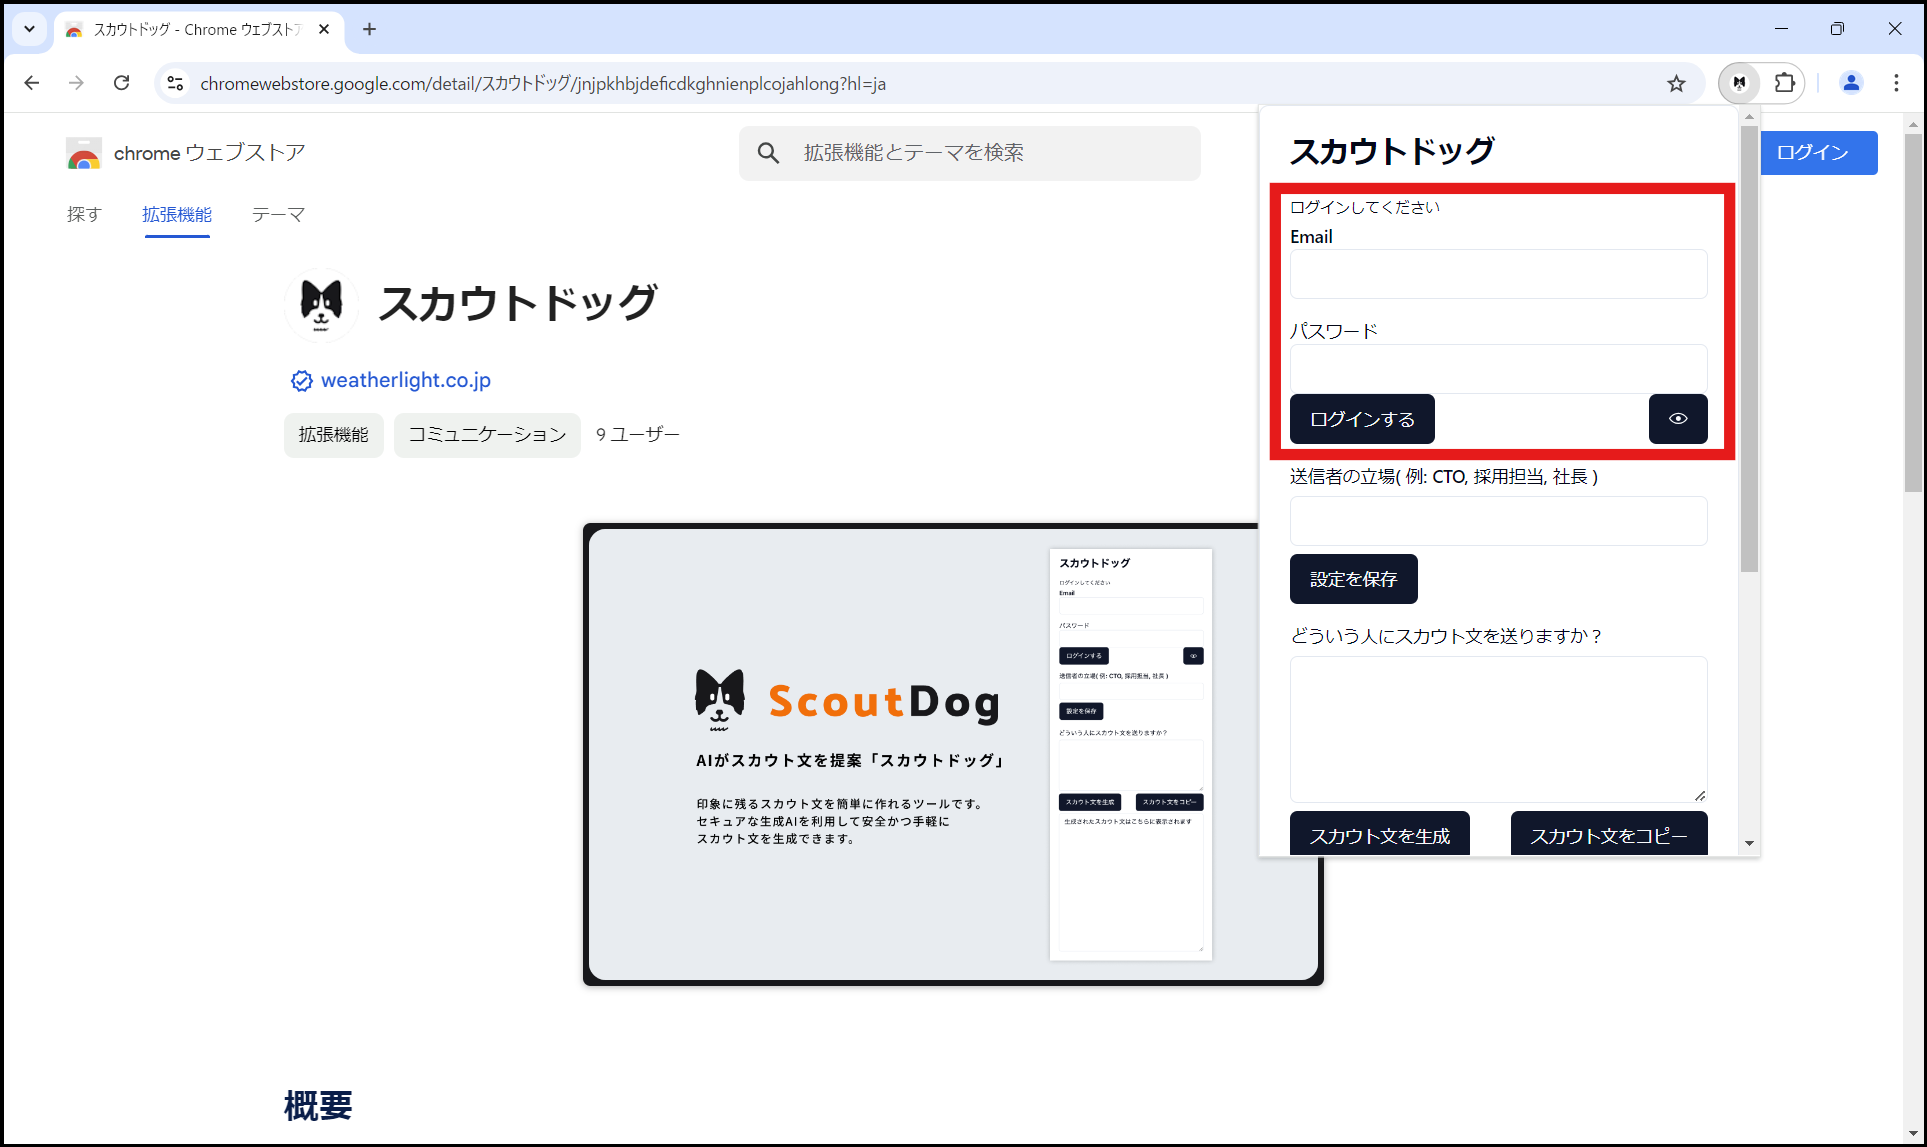Image resolution: width=1927 pixels, height=1147 pixels.
Task: Open the Chrome profile avatar
Action: tap(1851, 83)
